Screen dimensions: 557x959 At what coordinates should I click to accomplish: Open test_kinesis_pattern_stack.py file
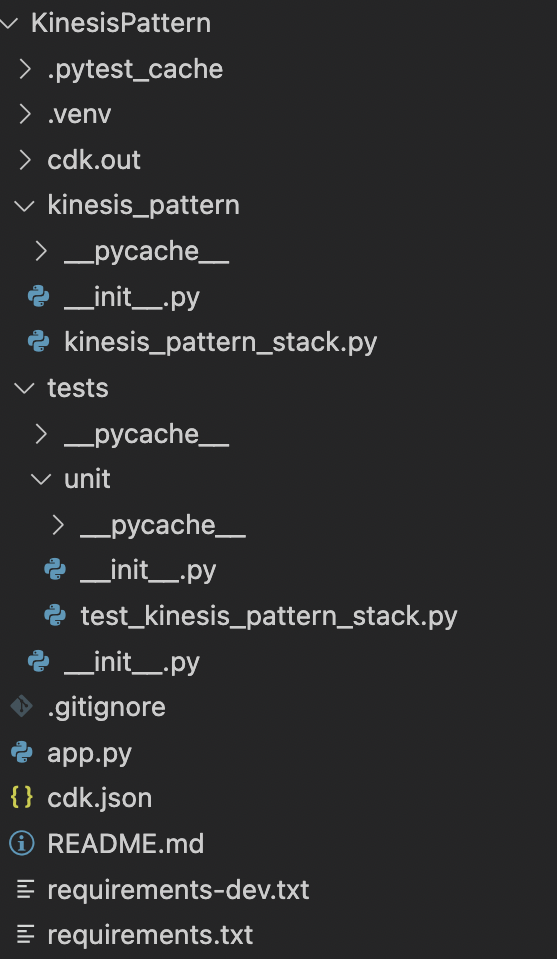pos(269,616)
